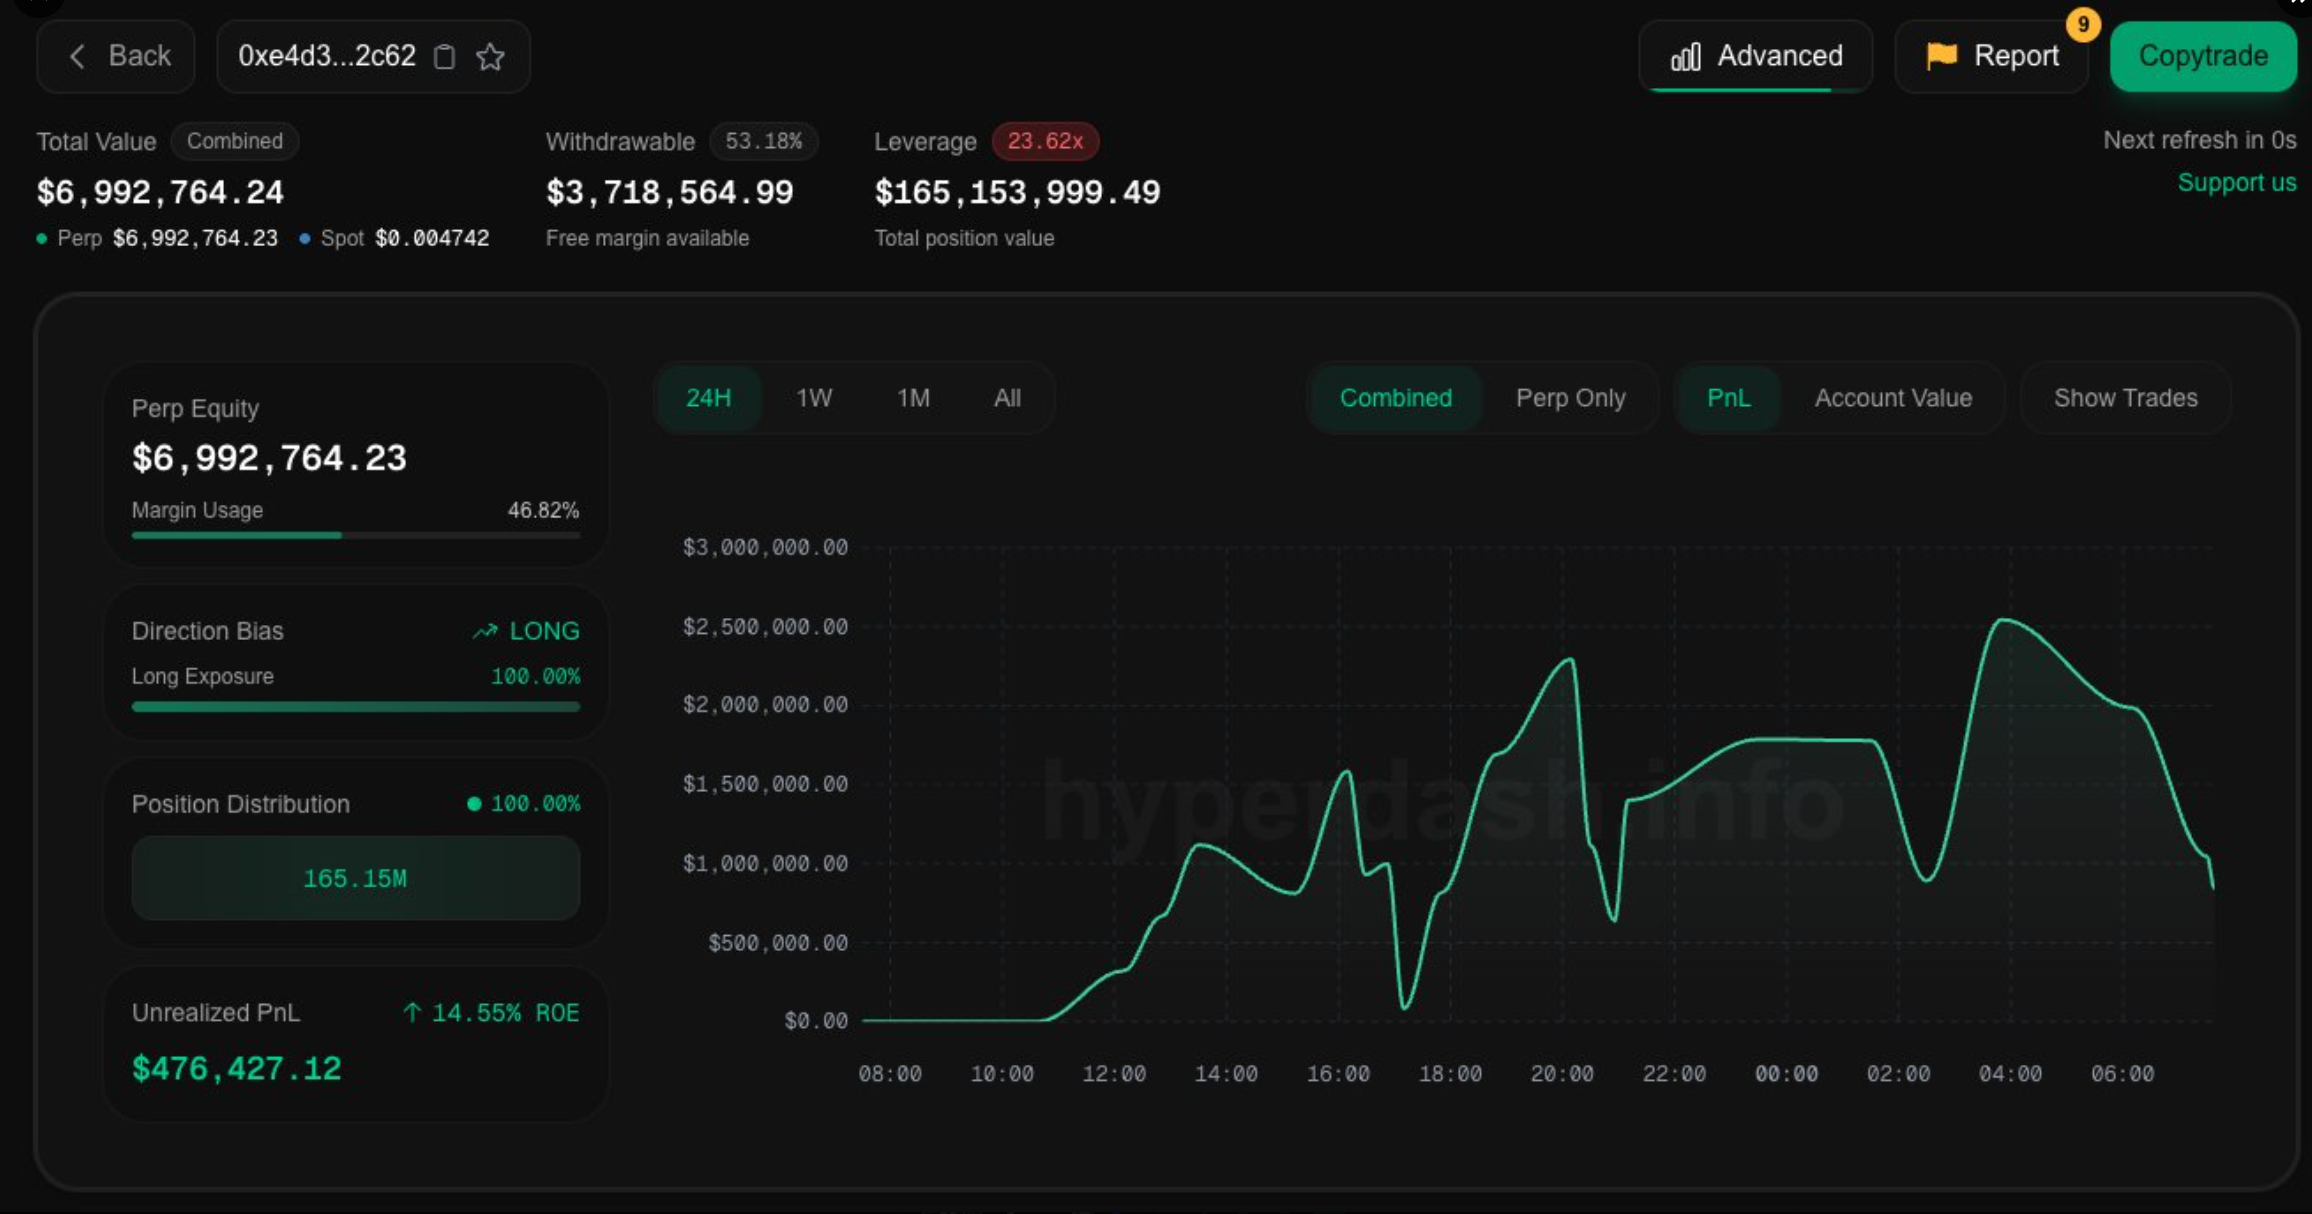Click the Combined badge beside Total Value
2312x1214 pixels.
[234, 141]
